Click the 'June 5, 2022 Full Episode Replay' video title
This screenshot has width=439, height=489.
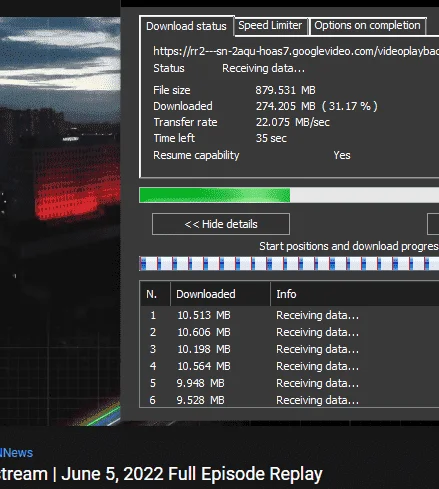point(192,474)
